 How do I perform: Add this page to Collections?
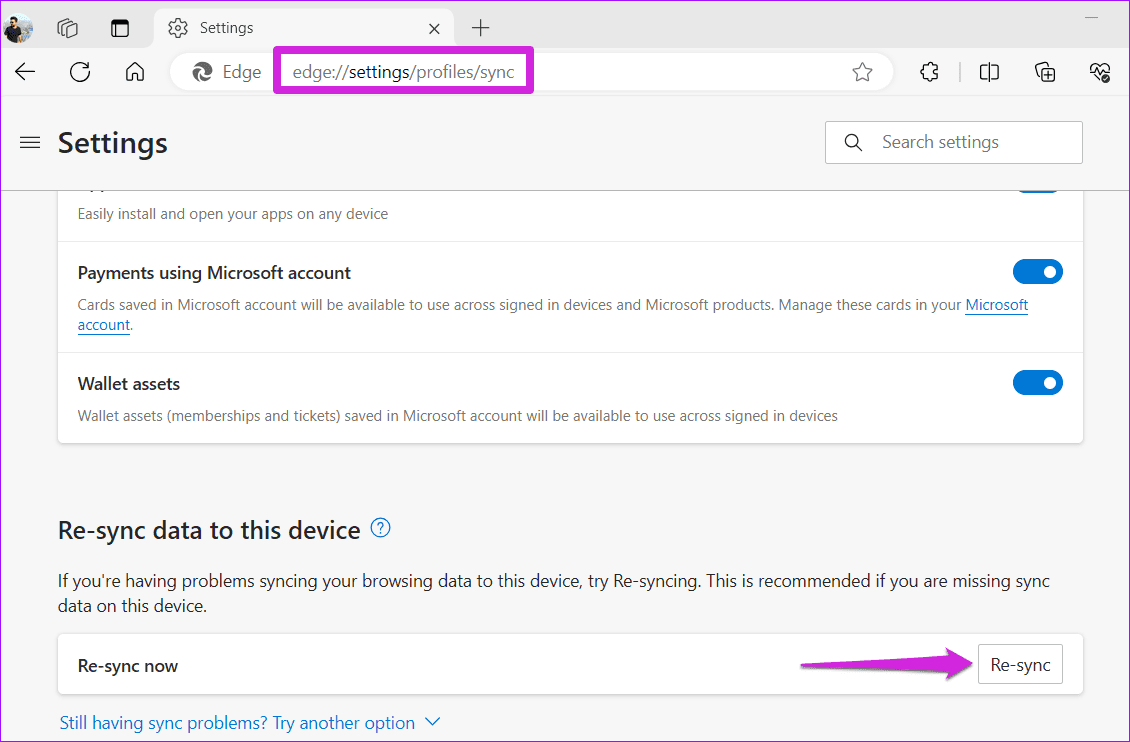coord(1045,71)
